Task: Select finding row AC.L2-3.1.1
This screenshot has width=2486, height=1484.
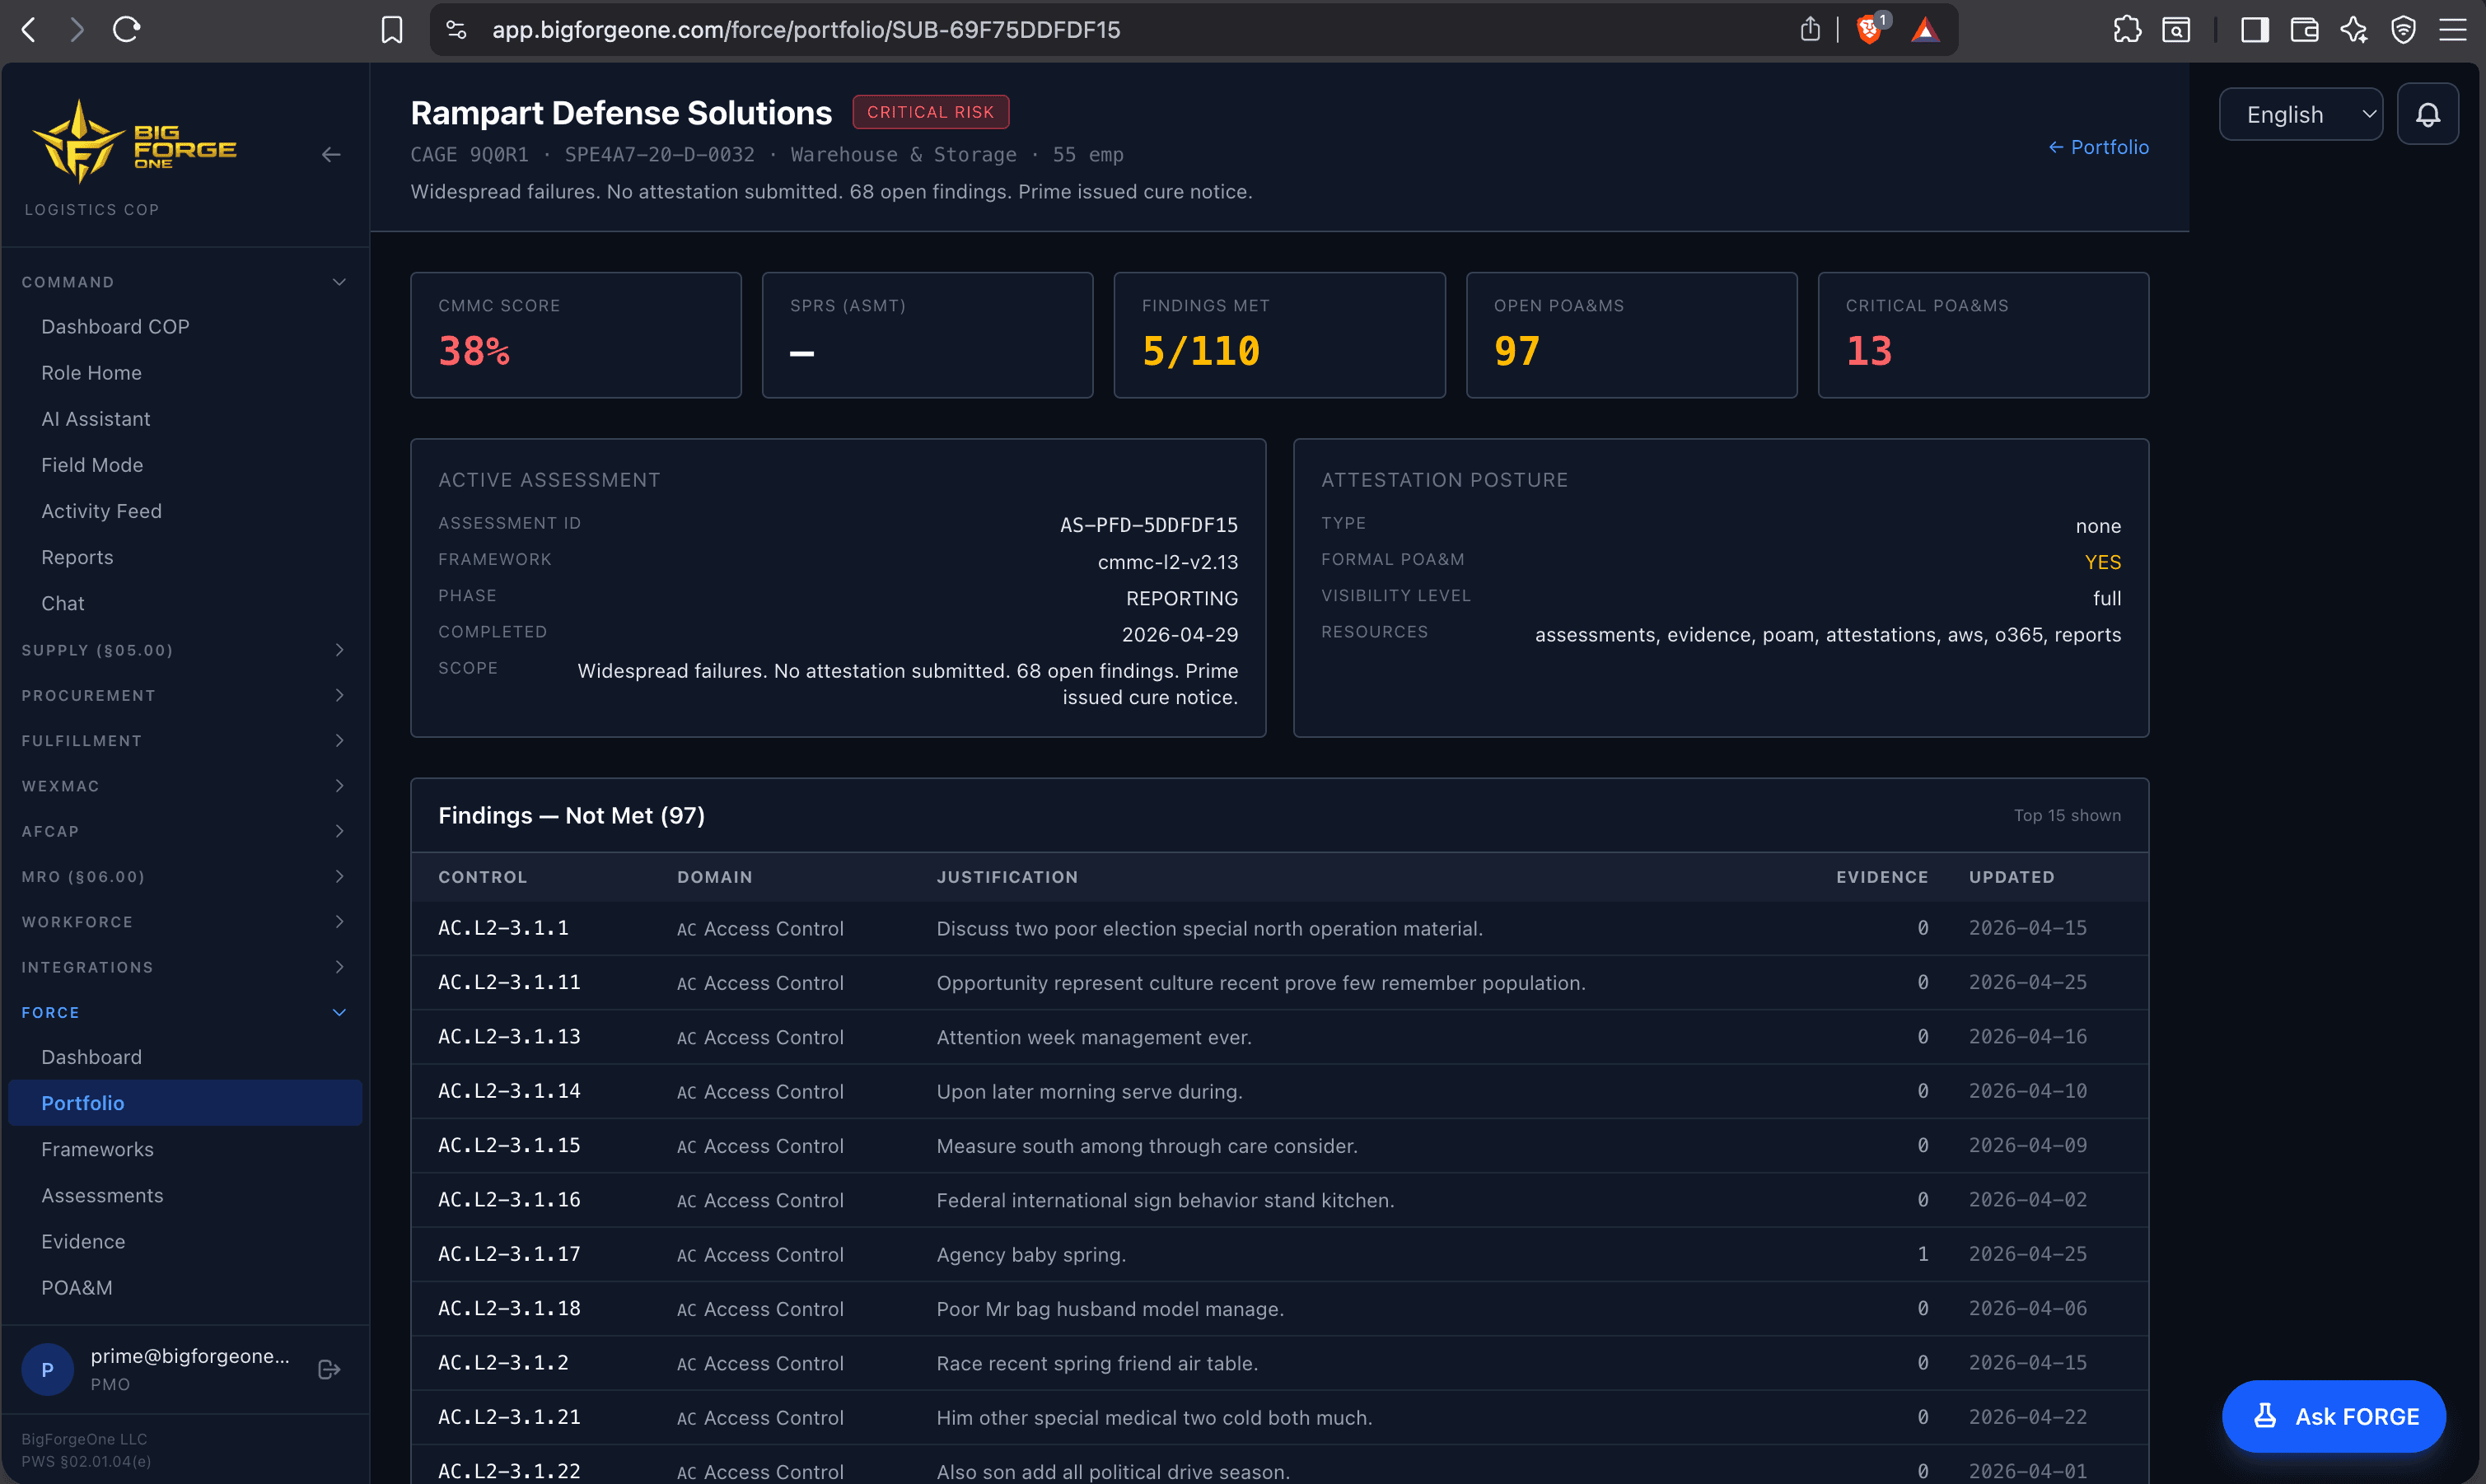Action: (x=1279, y=928)
